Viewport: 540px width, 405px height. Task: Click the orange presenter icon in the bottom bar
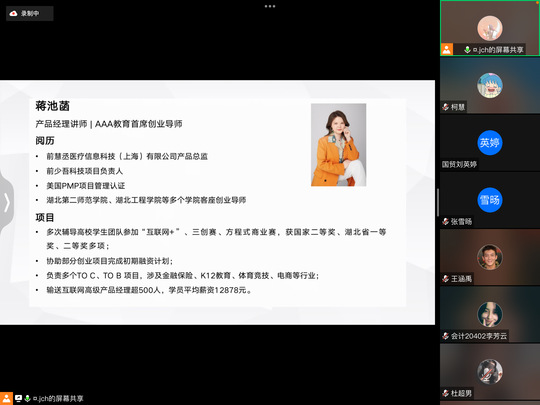click(x=6, y=398)
